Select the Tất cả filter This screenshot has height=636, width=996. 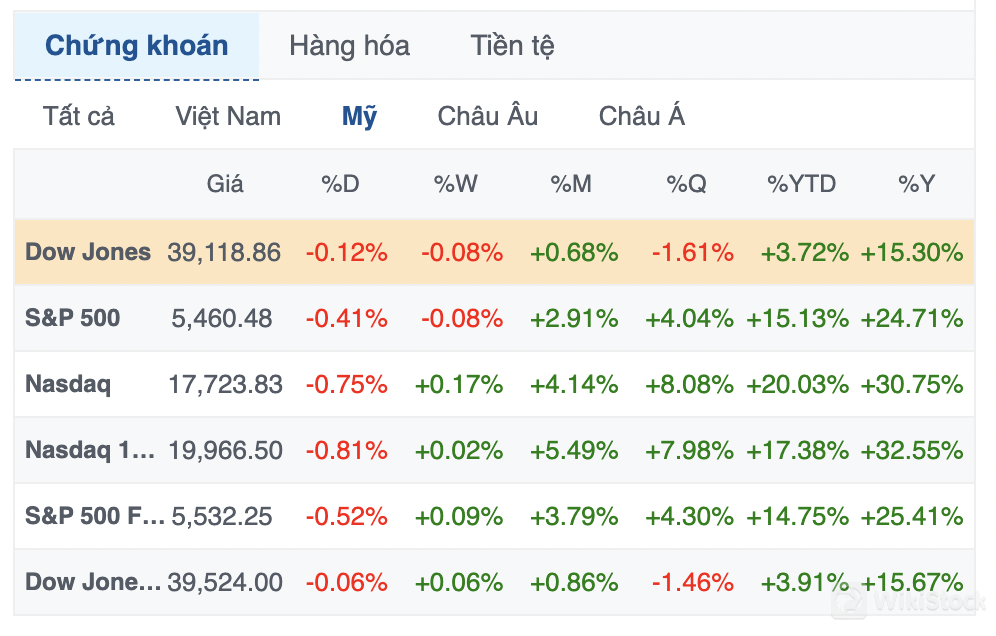coord(79,116)
